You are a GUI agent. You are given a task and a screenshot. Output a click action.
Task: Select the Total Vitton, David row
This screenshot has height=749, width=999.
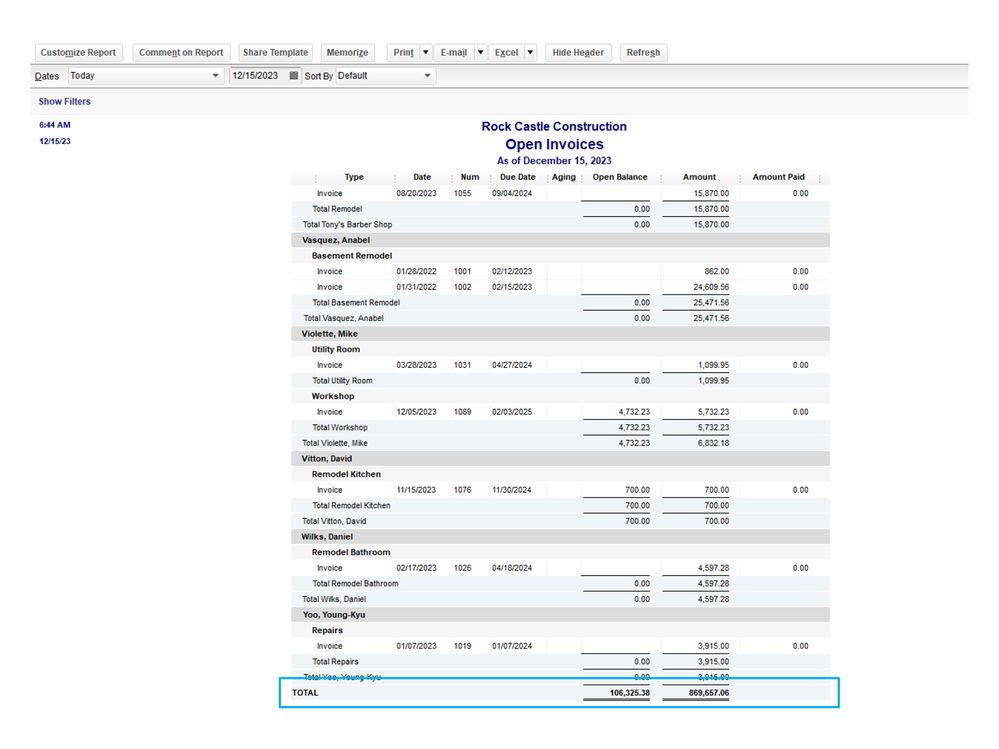pos(561,521)
